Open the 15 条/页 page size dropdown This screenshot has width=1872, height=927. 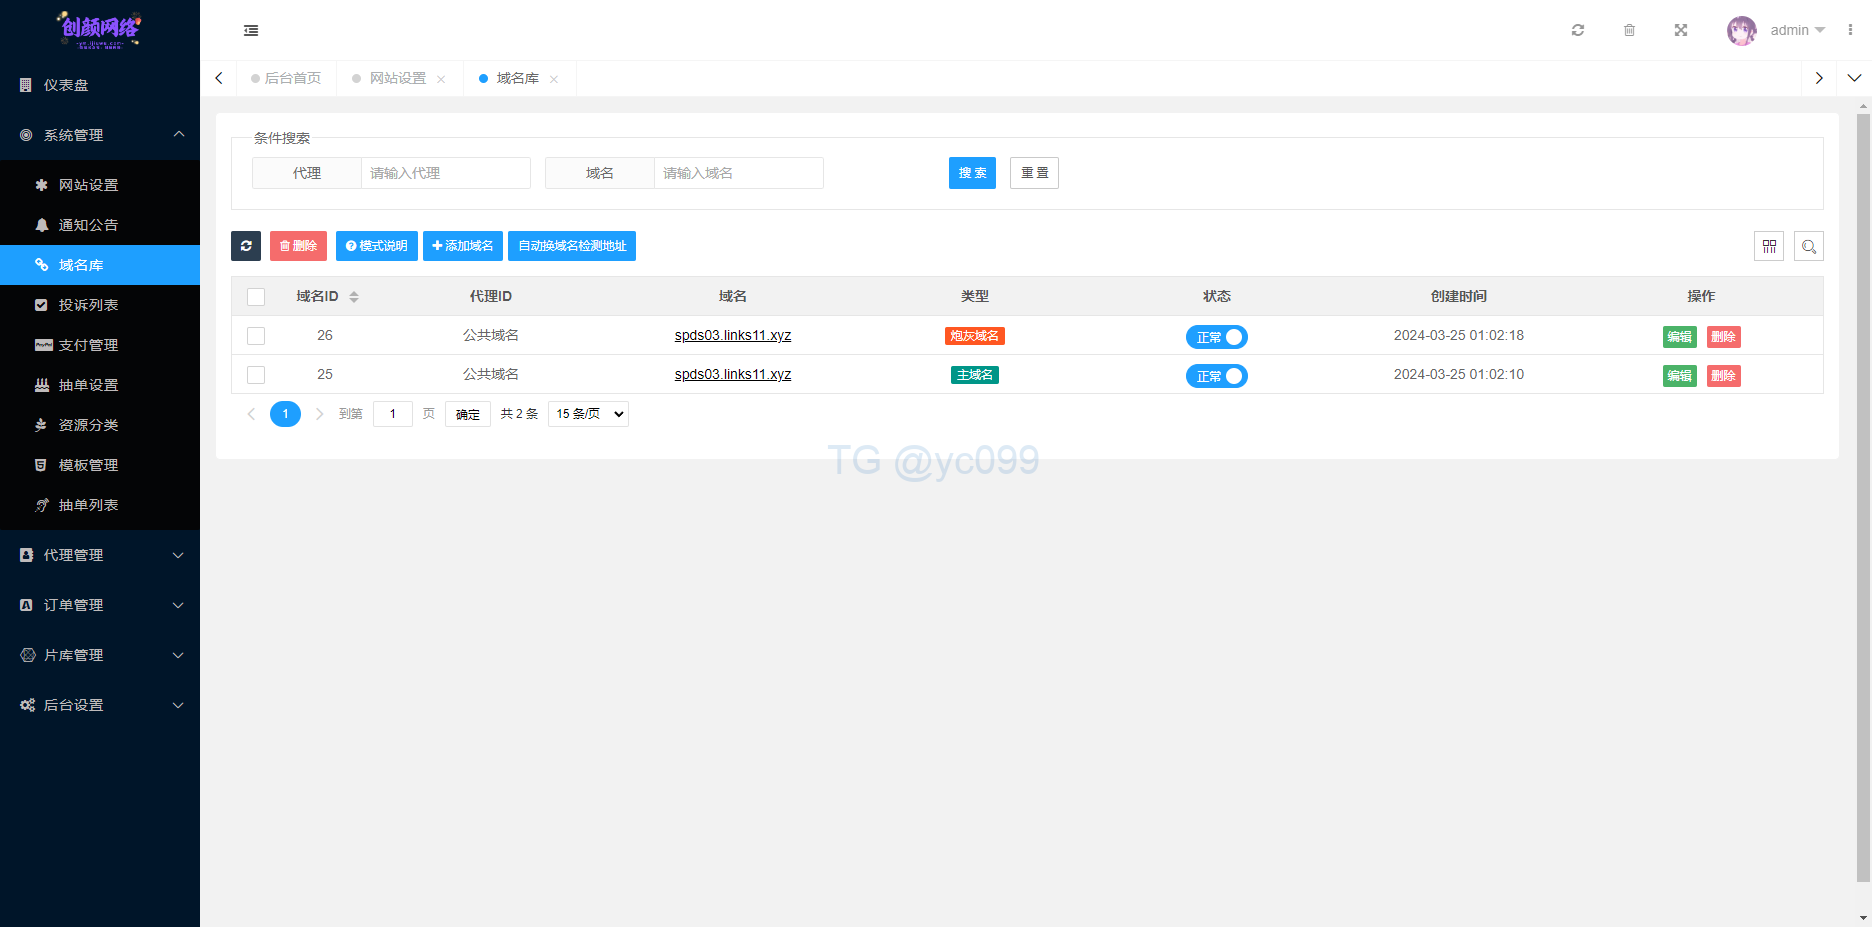point(588,414)
